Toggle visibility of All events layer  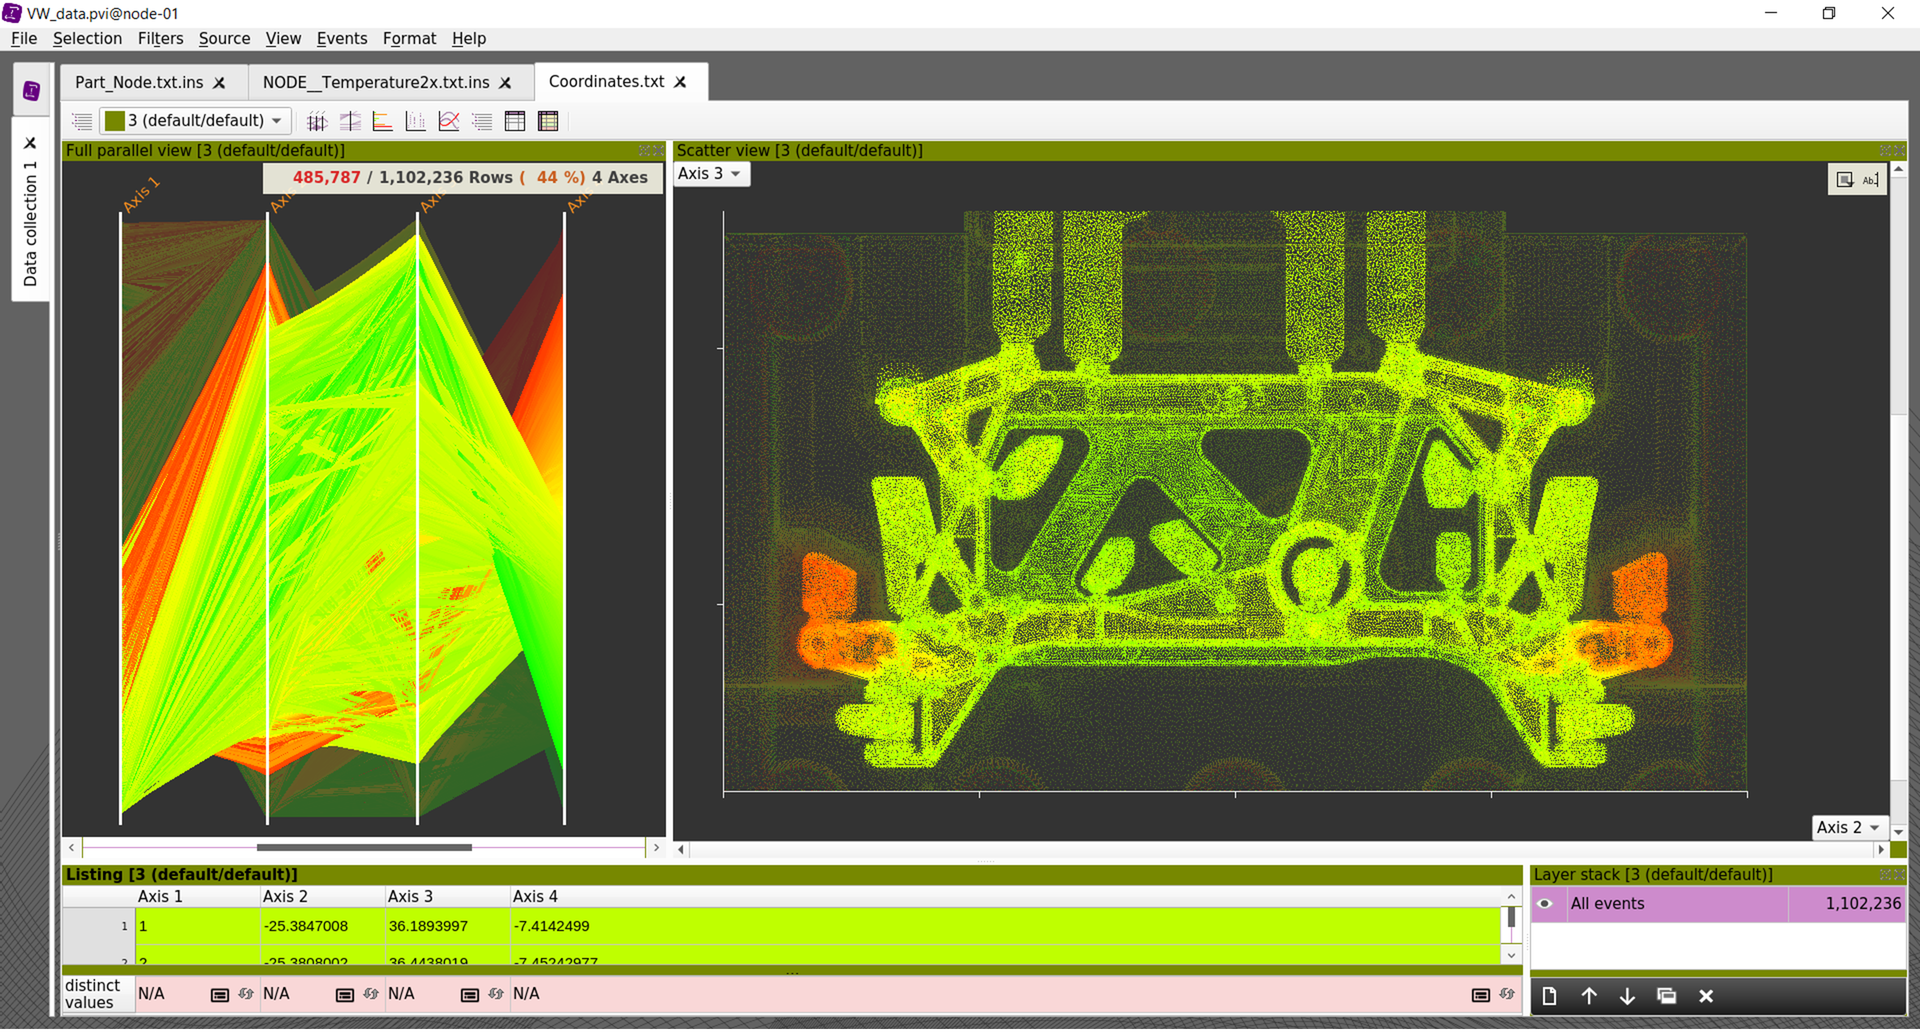pyautogui.click(x=1545, y=905)
